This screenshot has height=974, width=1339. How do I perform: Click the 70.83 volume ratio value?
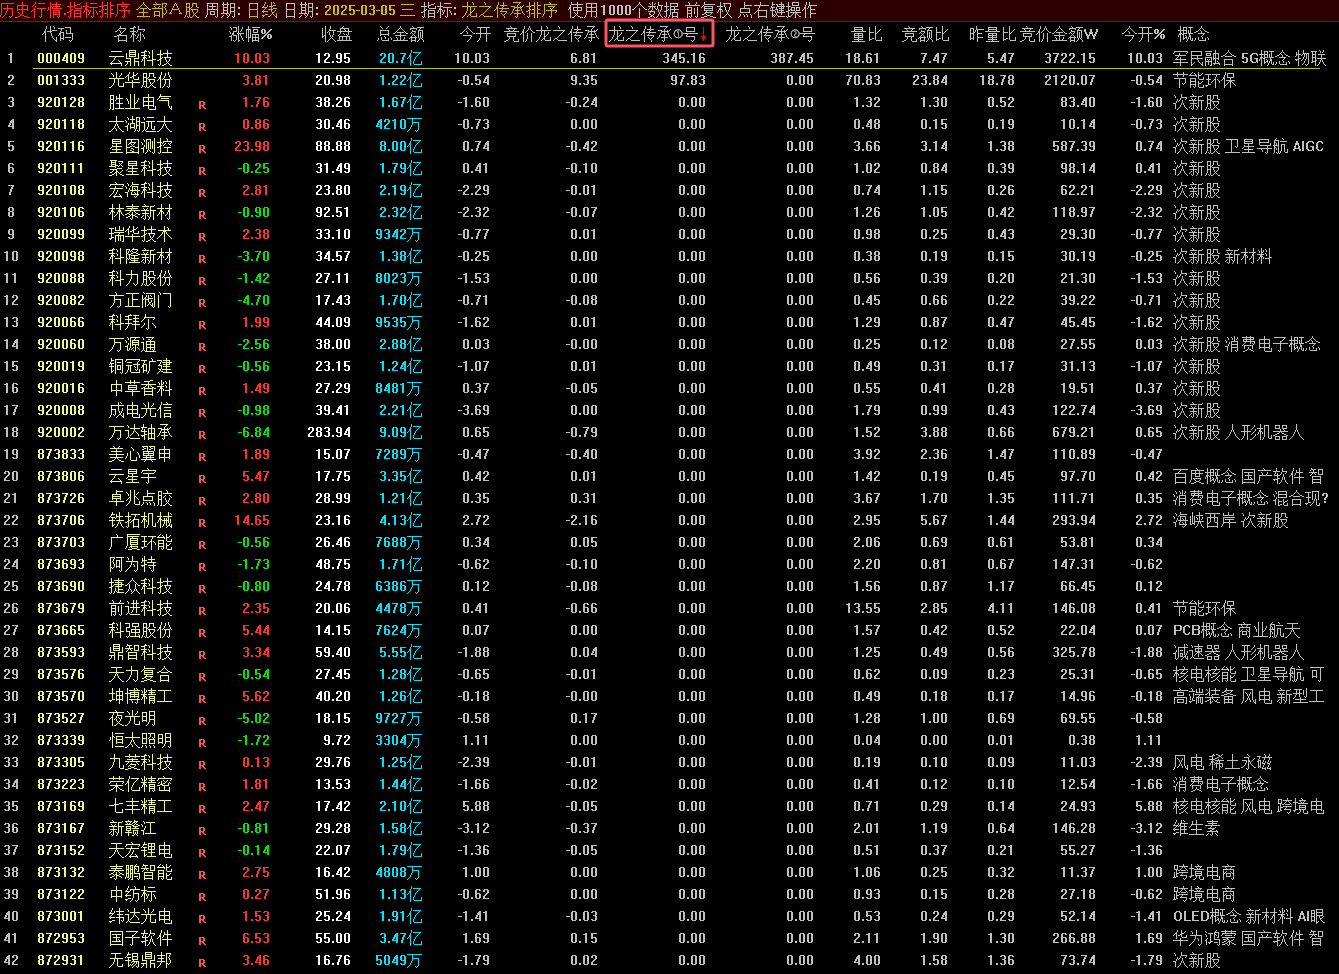point(862,80)
